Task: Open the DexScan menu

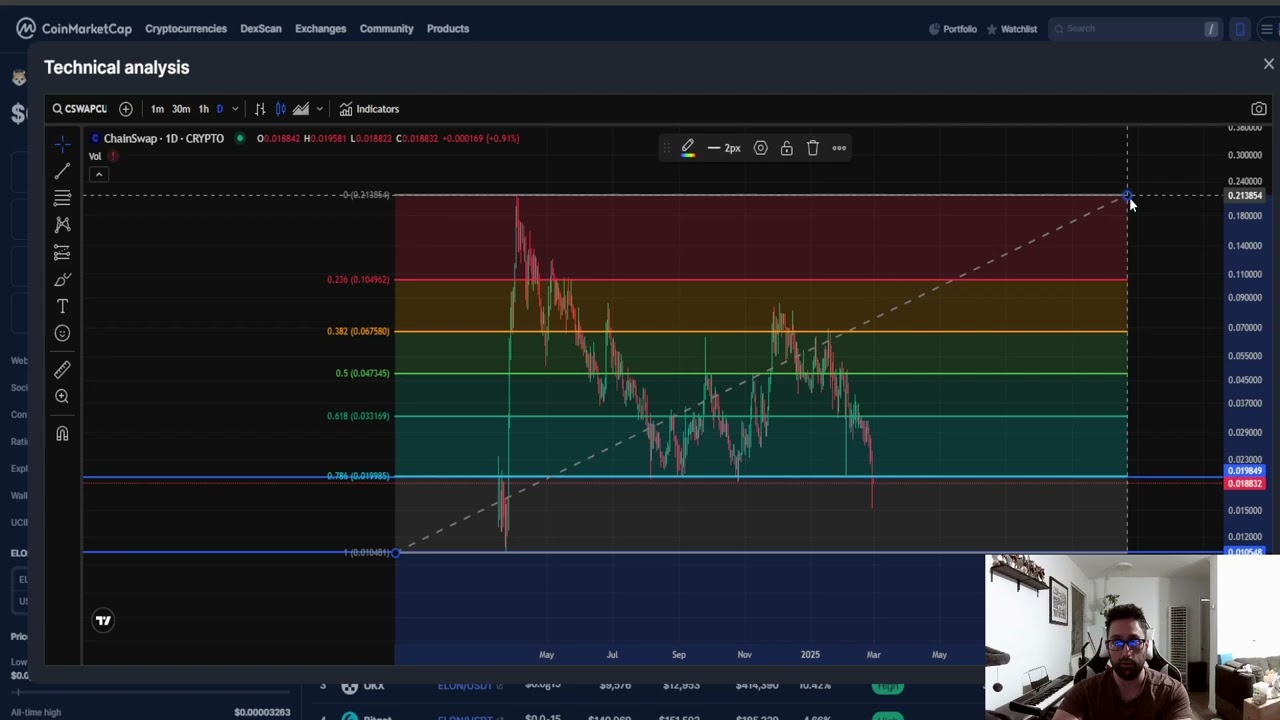Action: coord(261,28)
